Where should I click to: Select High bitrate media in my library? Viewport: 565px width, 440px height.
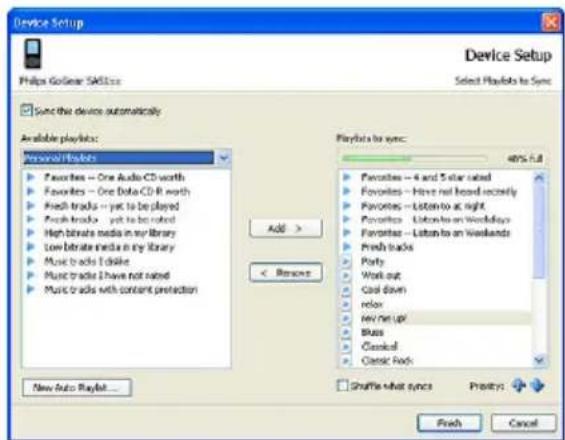point(110,233)
